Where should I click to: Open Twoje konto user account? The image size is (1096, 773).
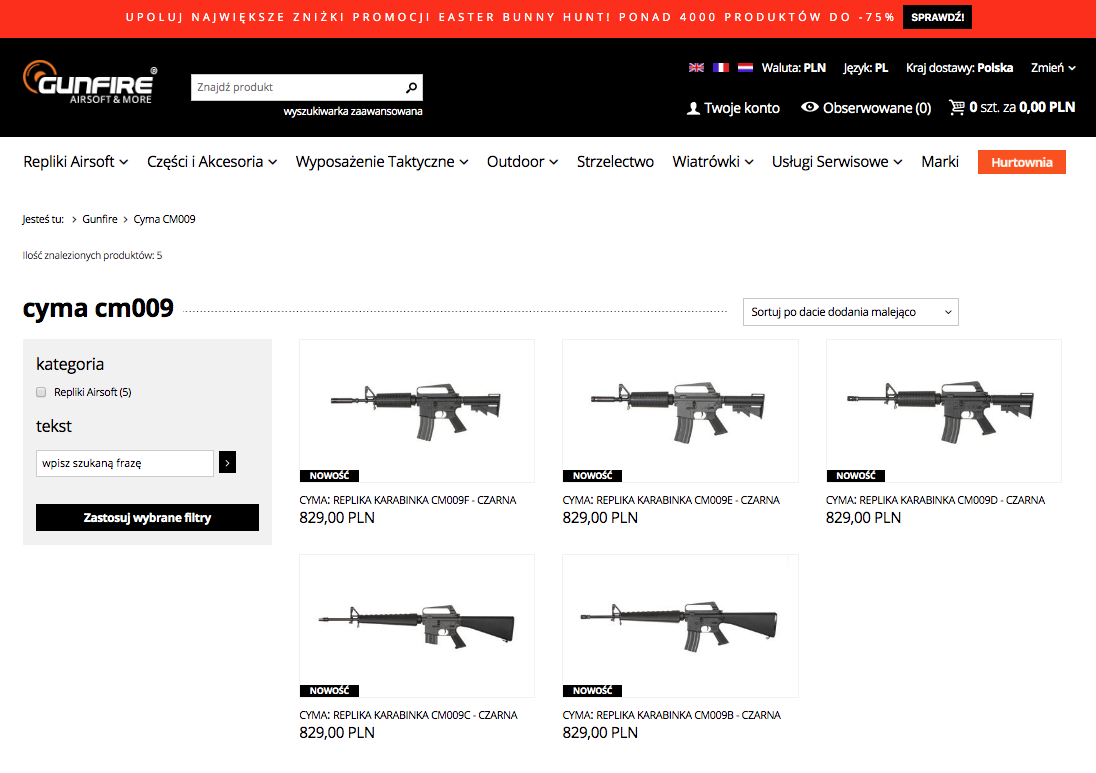(x=733, y=108)
